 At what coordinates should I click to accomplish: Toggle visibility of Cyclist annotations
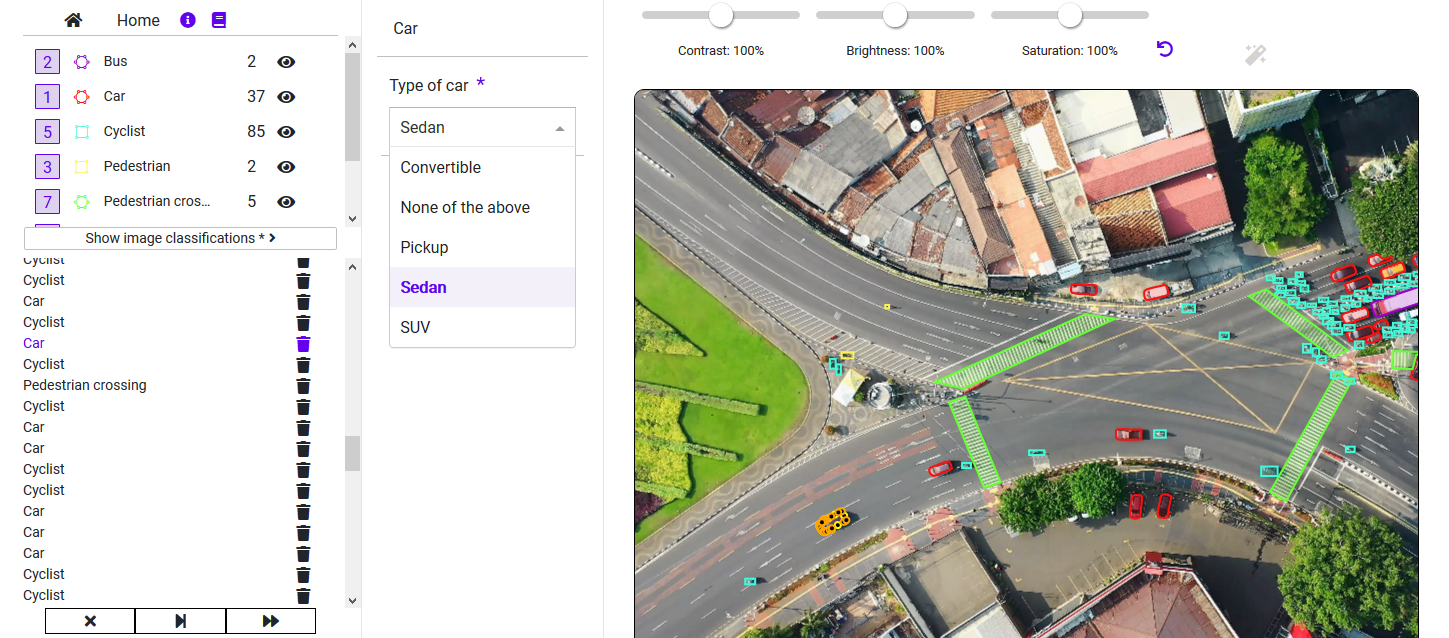coord(286,132)
